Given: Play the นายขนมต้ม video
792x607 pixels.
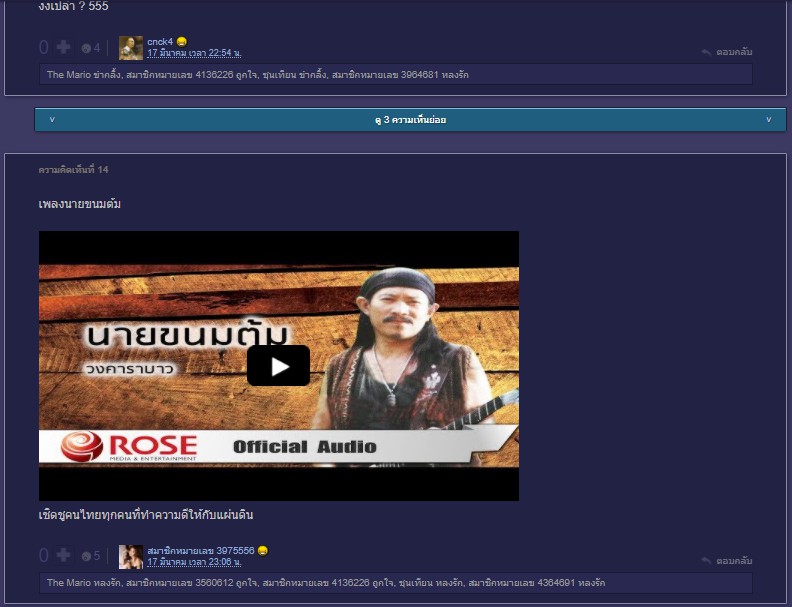Looking at the screenshot, I should coord(278,366).
